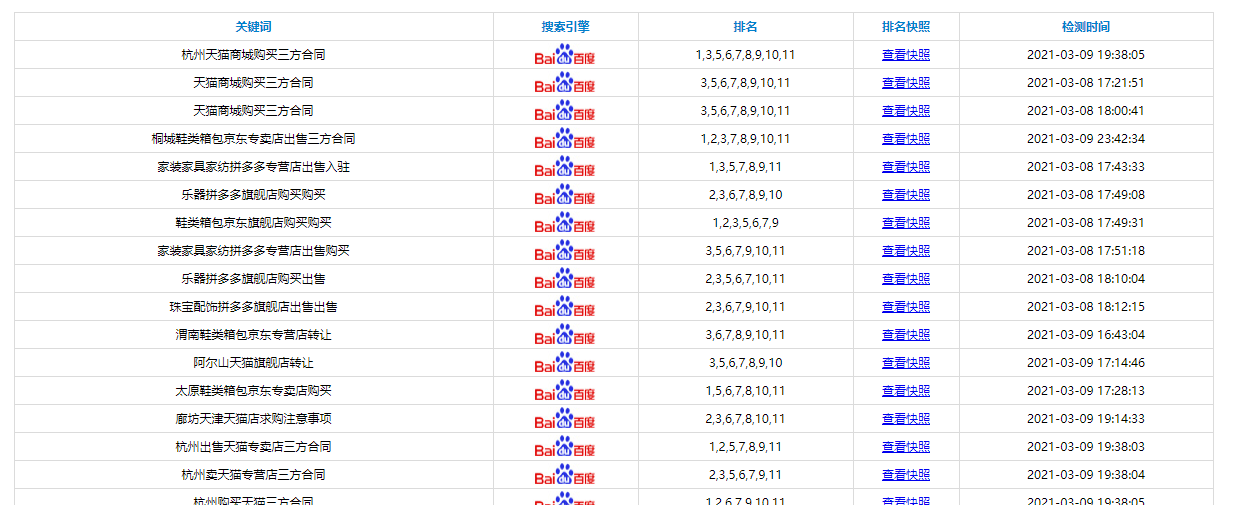This screenshot has height=505, width=1237.
Task: Click Baidu logo for 太原鞋类箱包京东专卖店购买
Action: (x=565, y=391)
